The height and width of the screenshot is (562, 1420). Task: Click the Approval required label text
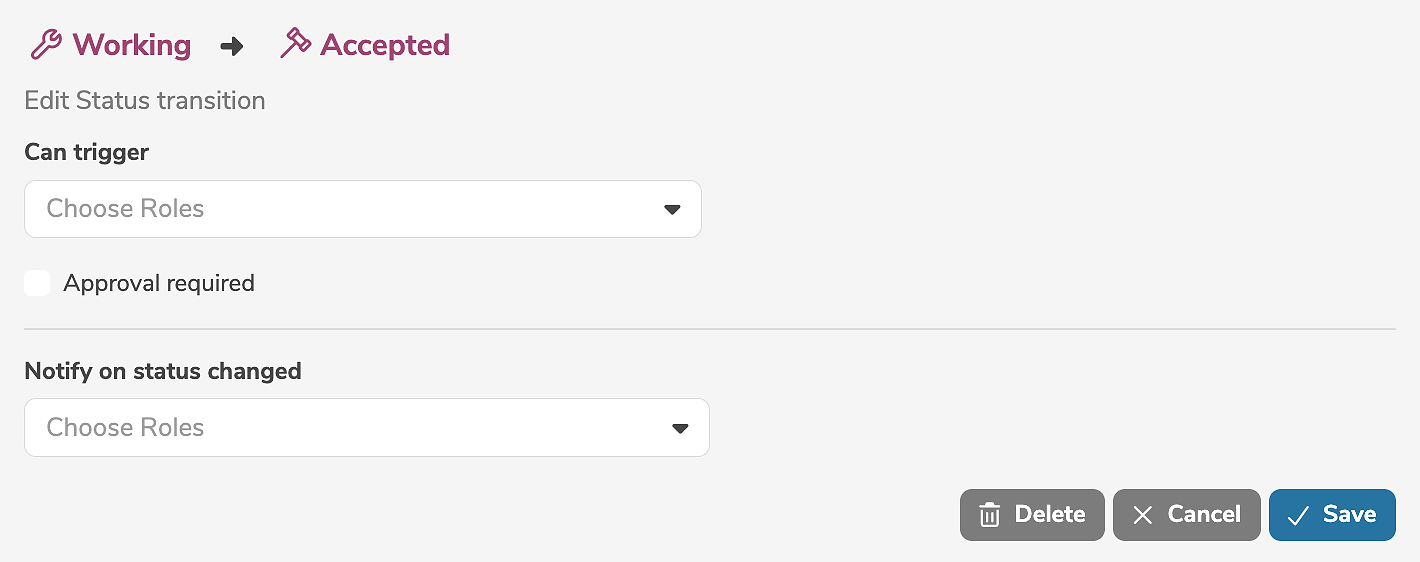click(159, 283)
